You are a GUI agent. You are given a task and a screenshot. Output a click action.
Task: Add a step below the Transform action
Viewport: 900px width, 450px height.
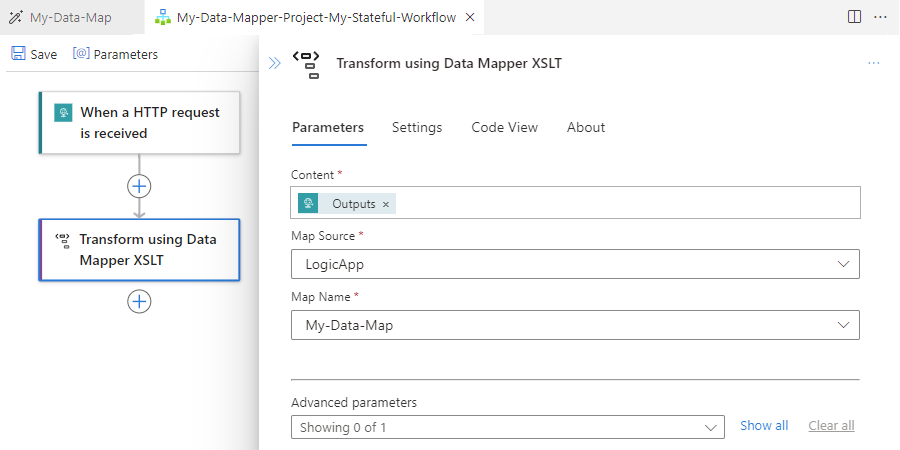click(x=139, y=301)
